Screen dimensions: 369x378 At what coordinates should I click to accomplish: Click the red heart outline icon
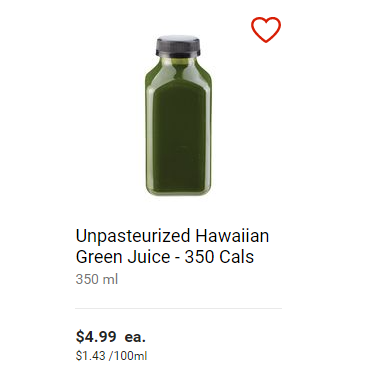click(266, 30)
